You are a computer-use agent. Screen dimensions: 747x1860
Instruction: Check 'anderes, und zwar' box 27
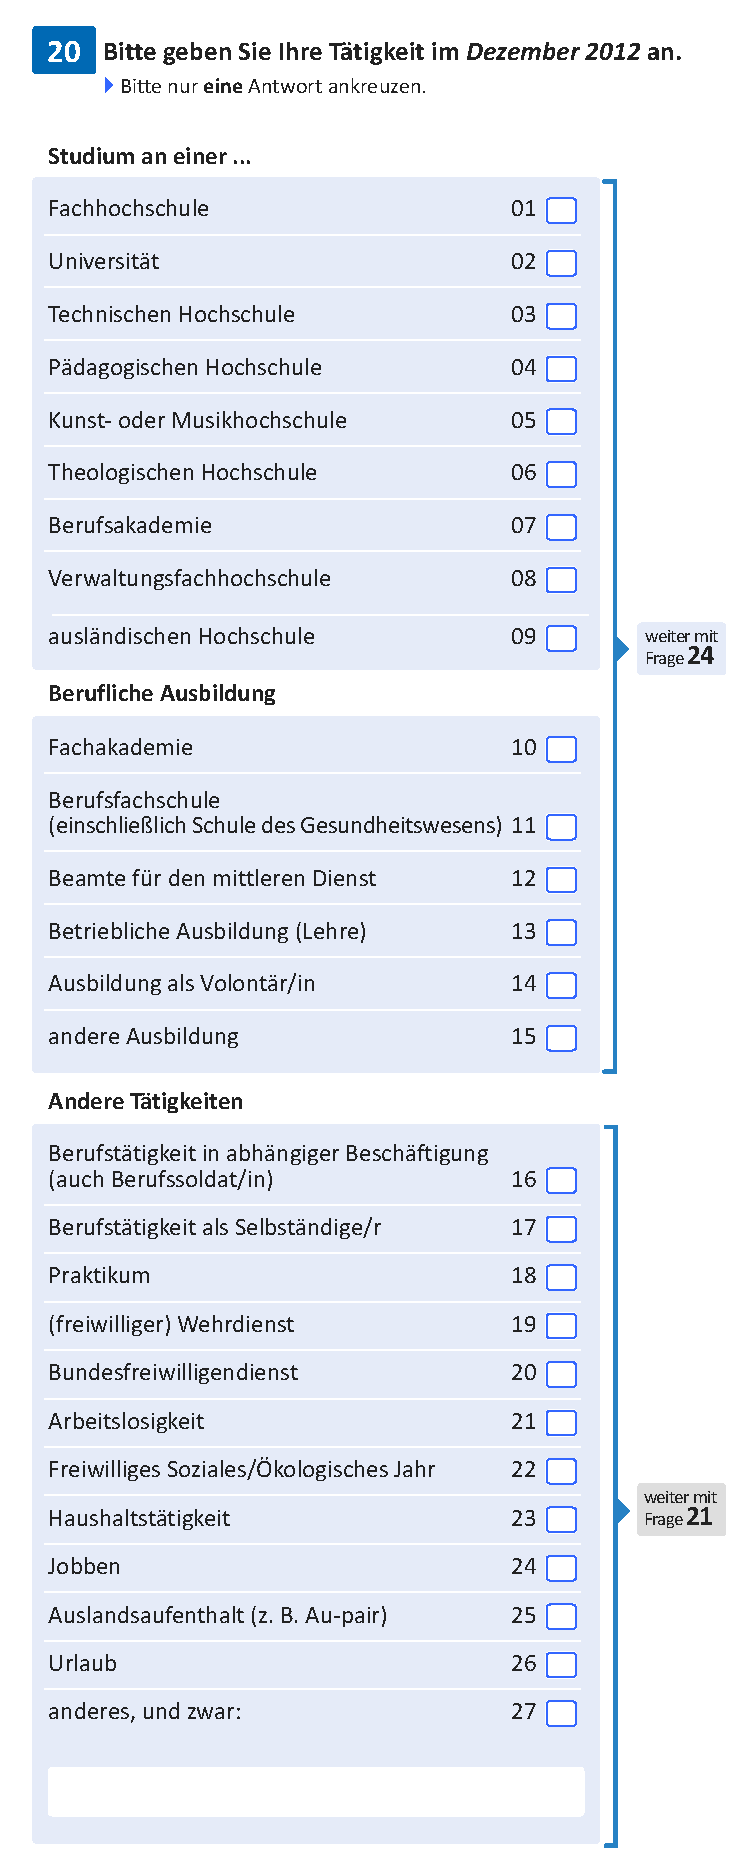(562, 1713)
